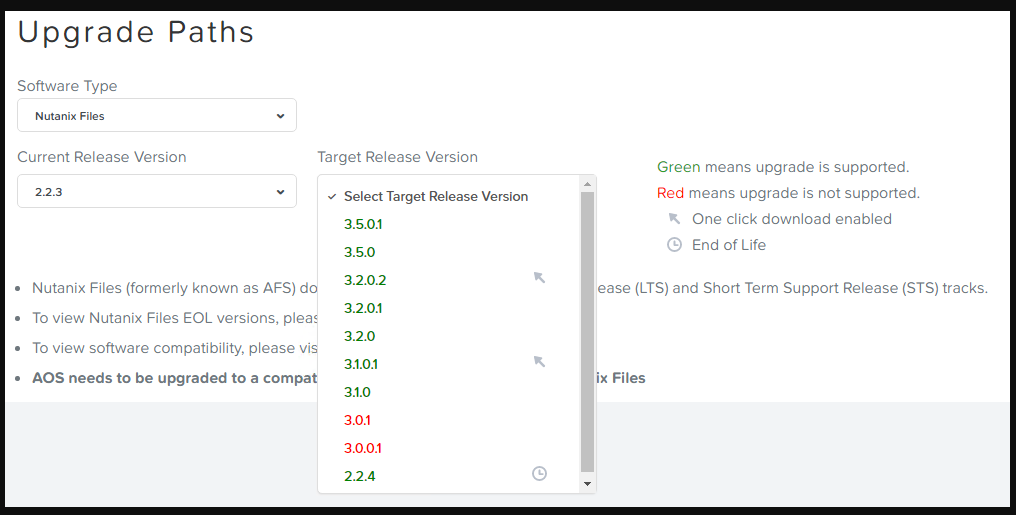Click the 'End of Life' legend text
The height and width of the screenshot is (515, 1016).
point(729,245)
